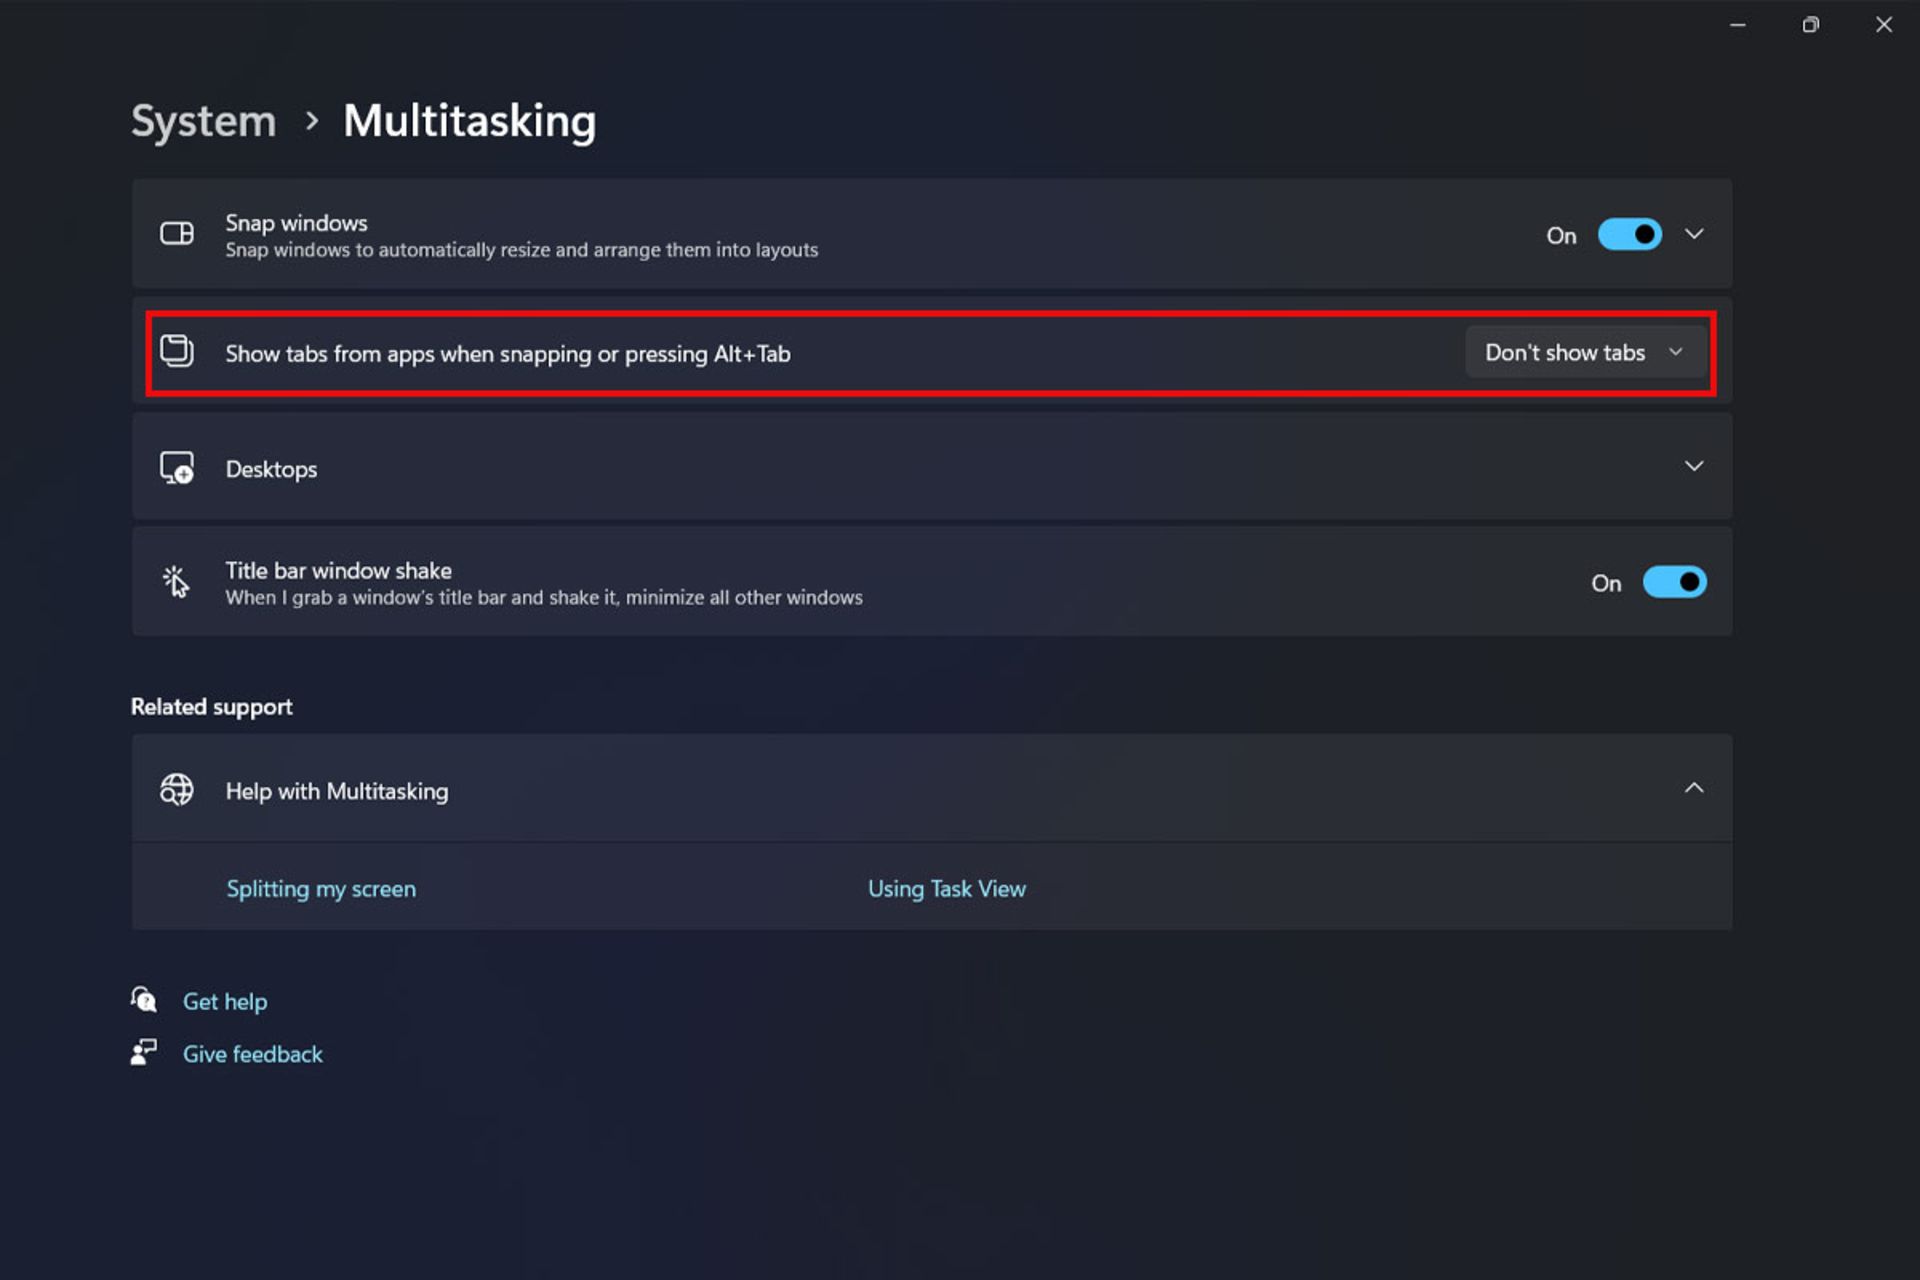1920x1280 pixels.
Task: Open the Using Task View link
Action: tap(946, 889)
